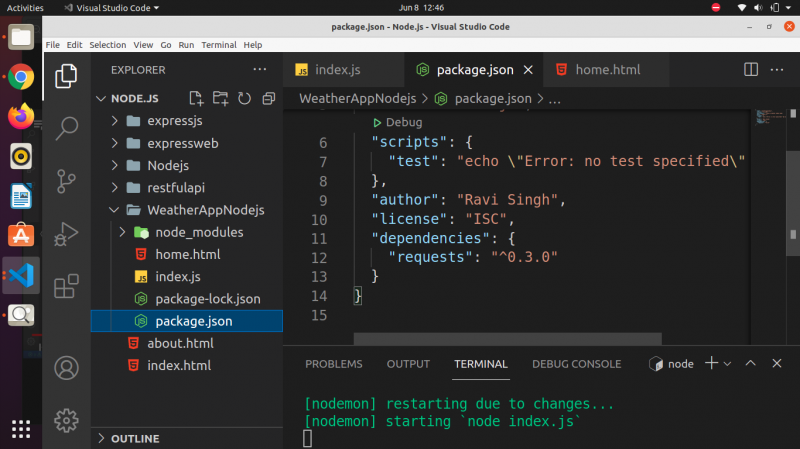Open Ubuntu Software from the dock
This screenshot has width=800, height=449.
21,235
